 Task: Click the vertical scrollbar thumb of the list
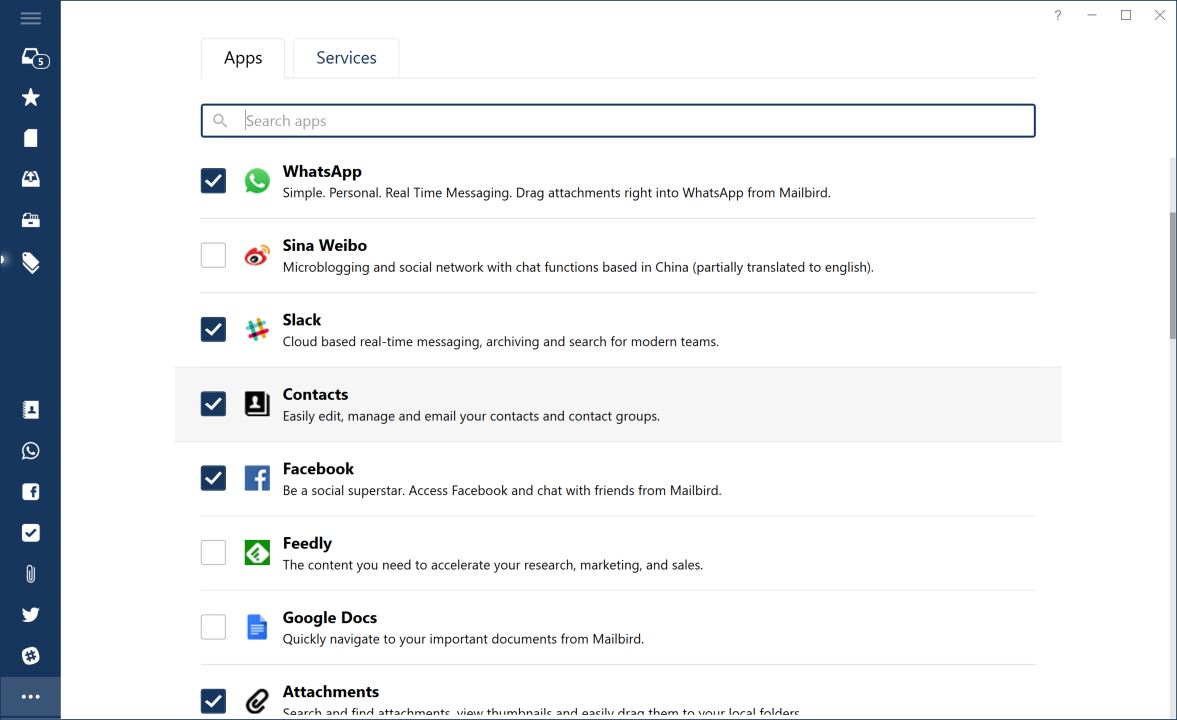click(x=1172, y=276)
